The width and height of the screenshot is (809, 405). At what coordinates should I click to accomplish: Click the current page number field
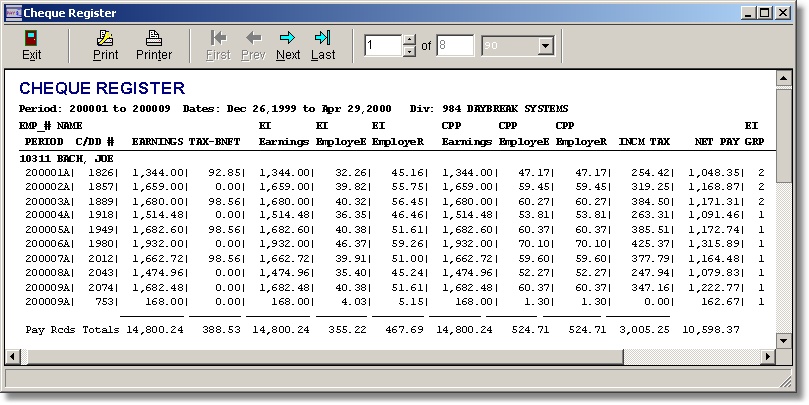[x=382, y=45]
